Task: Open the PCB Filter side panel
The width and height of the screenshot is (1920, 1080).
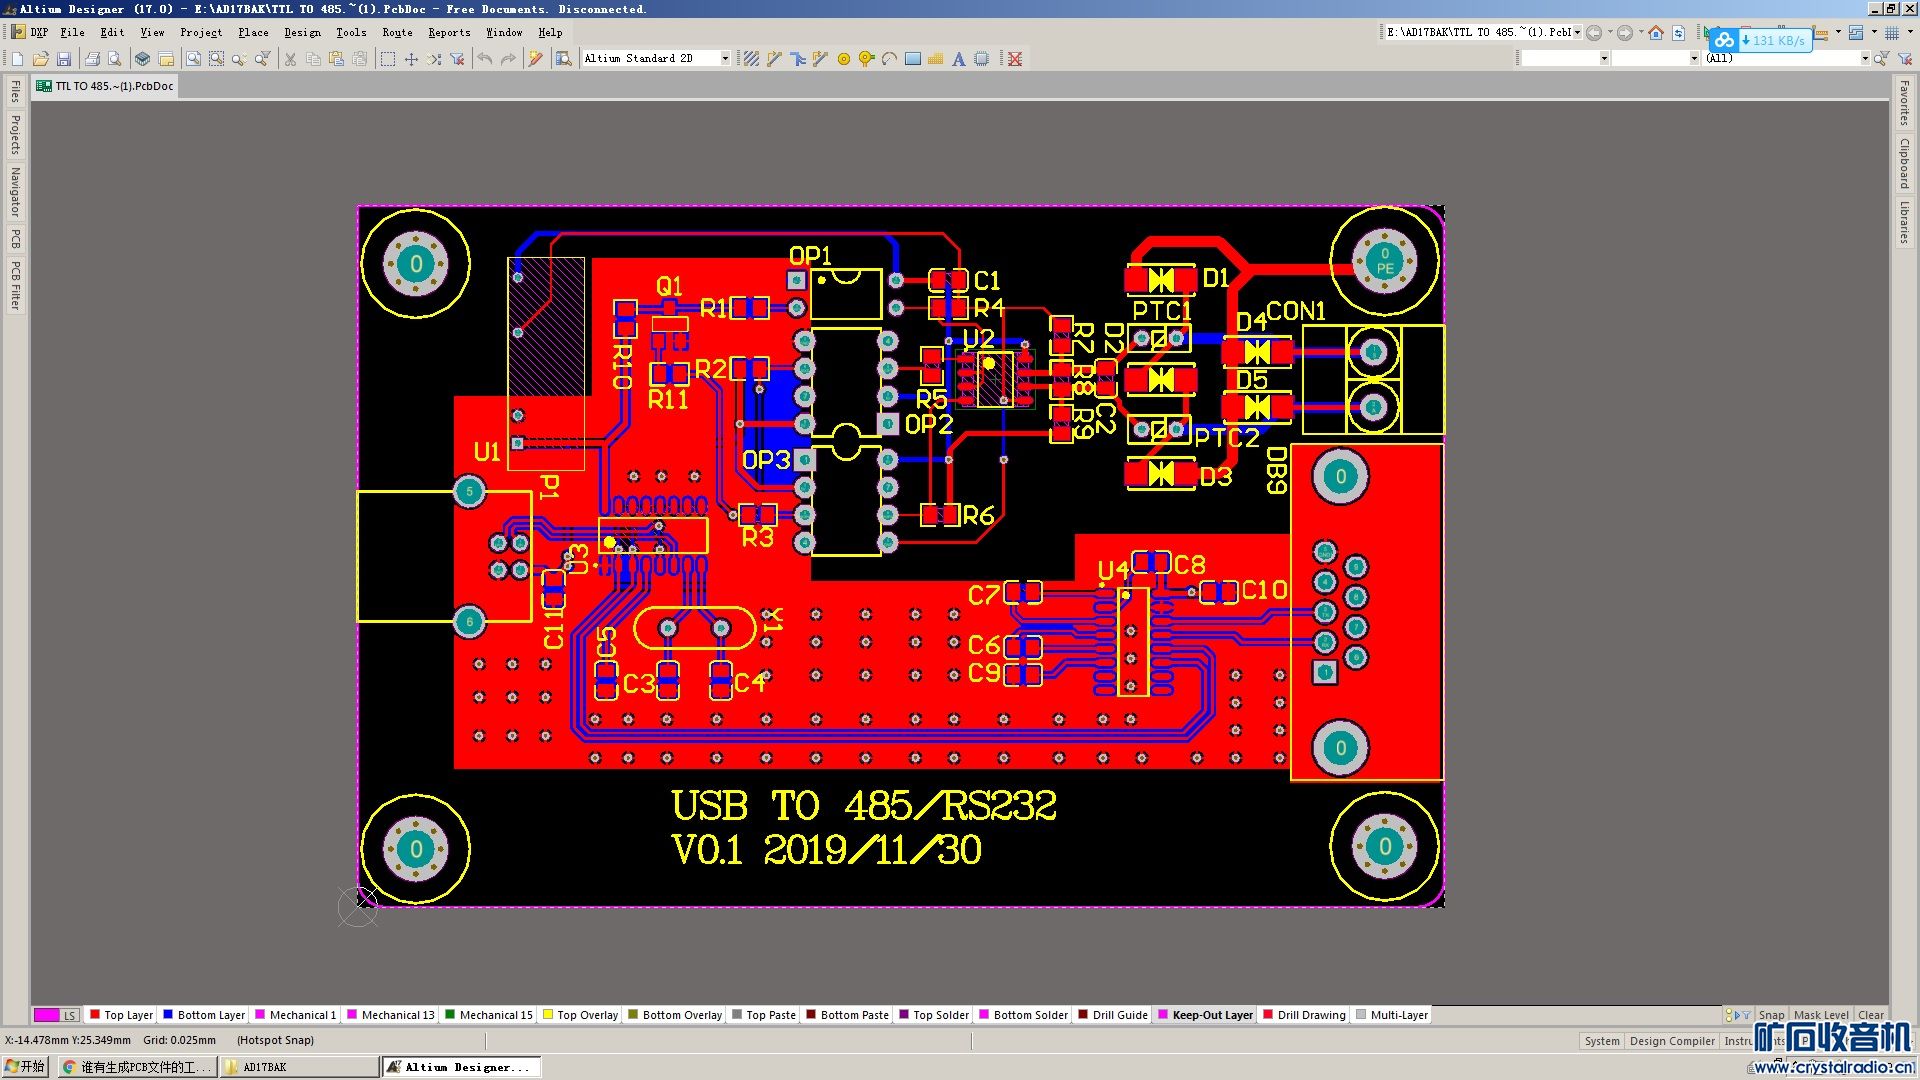Action: 15,285
